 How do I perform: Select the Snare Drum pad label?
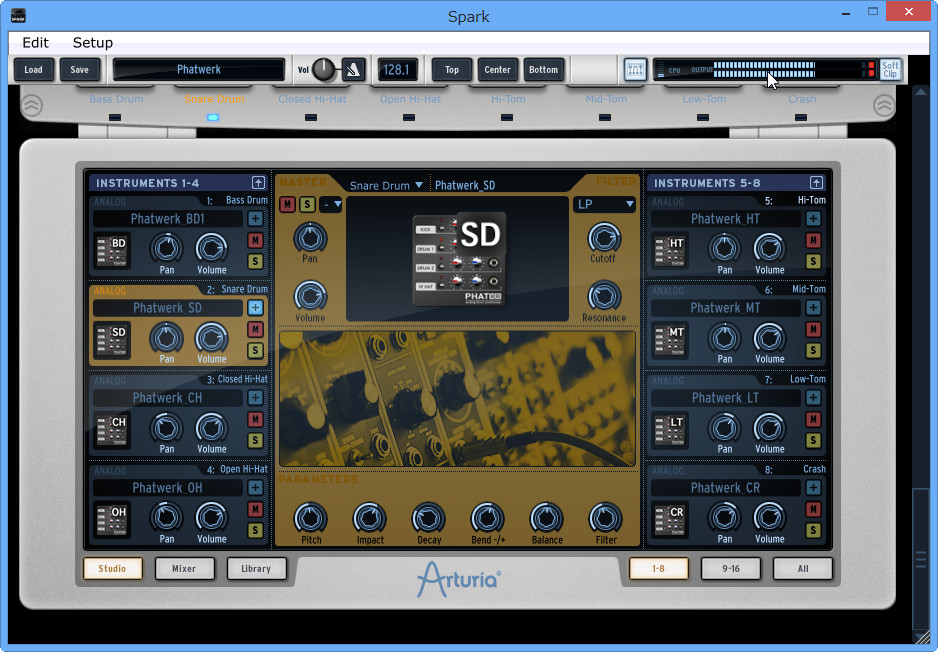coord(214,99)
